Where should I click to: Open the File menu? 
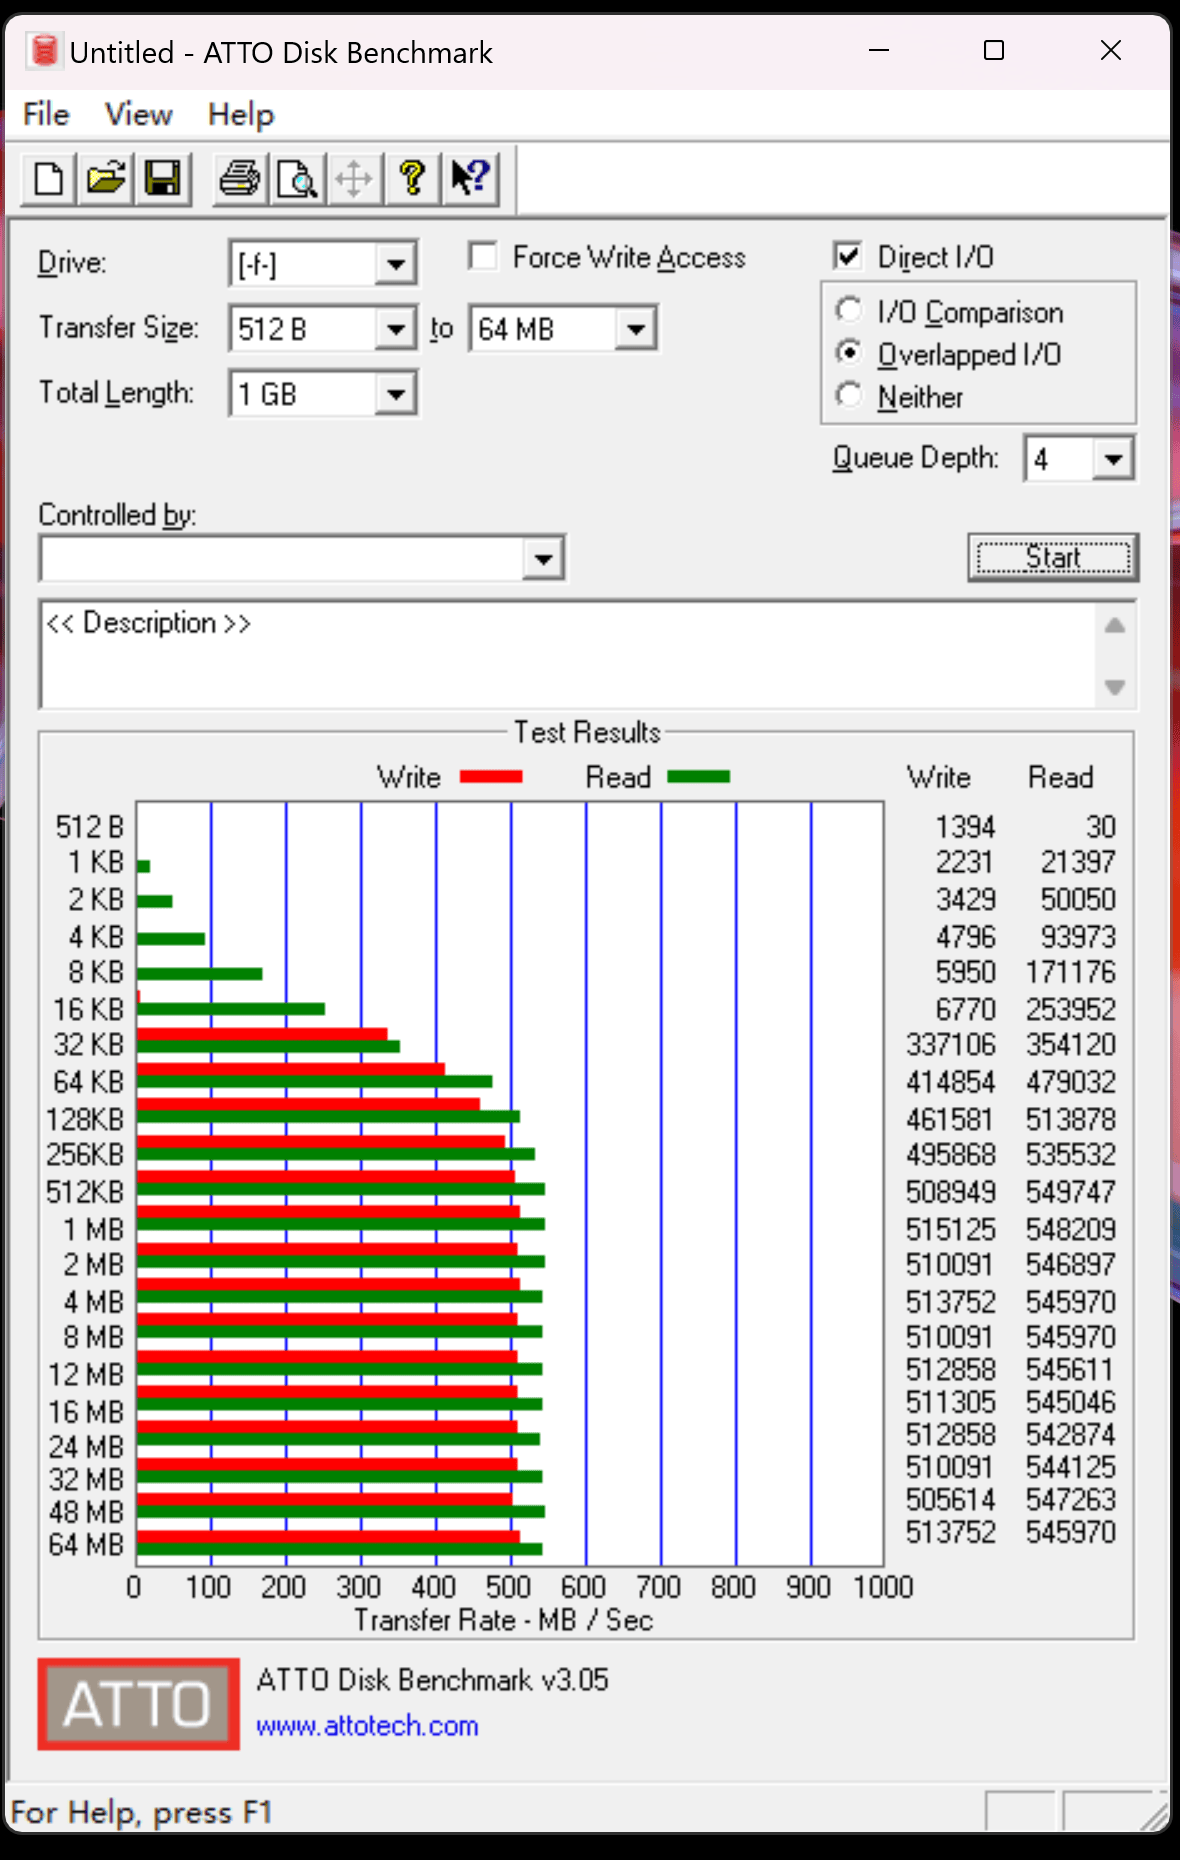pos(46,114)
